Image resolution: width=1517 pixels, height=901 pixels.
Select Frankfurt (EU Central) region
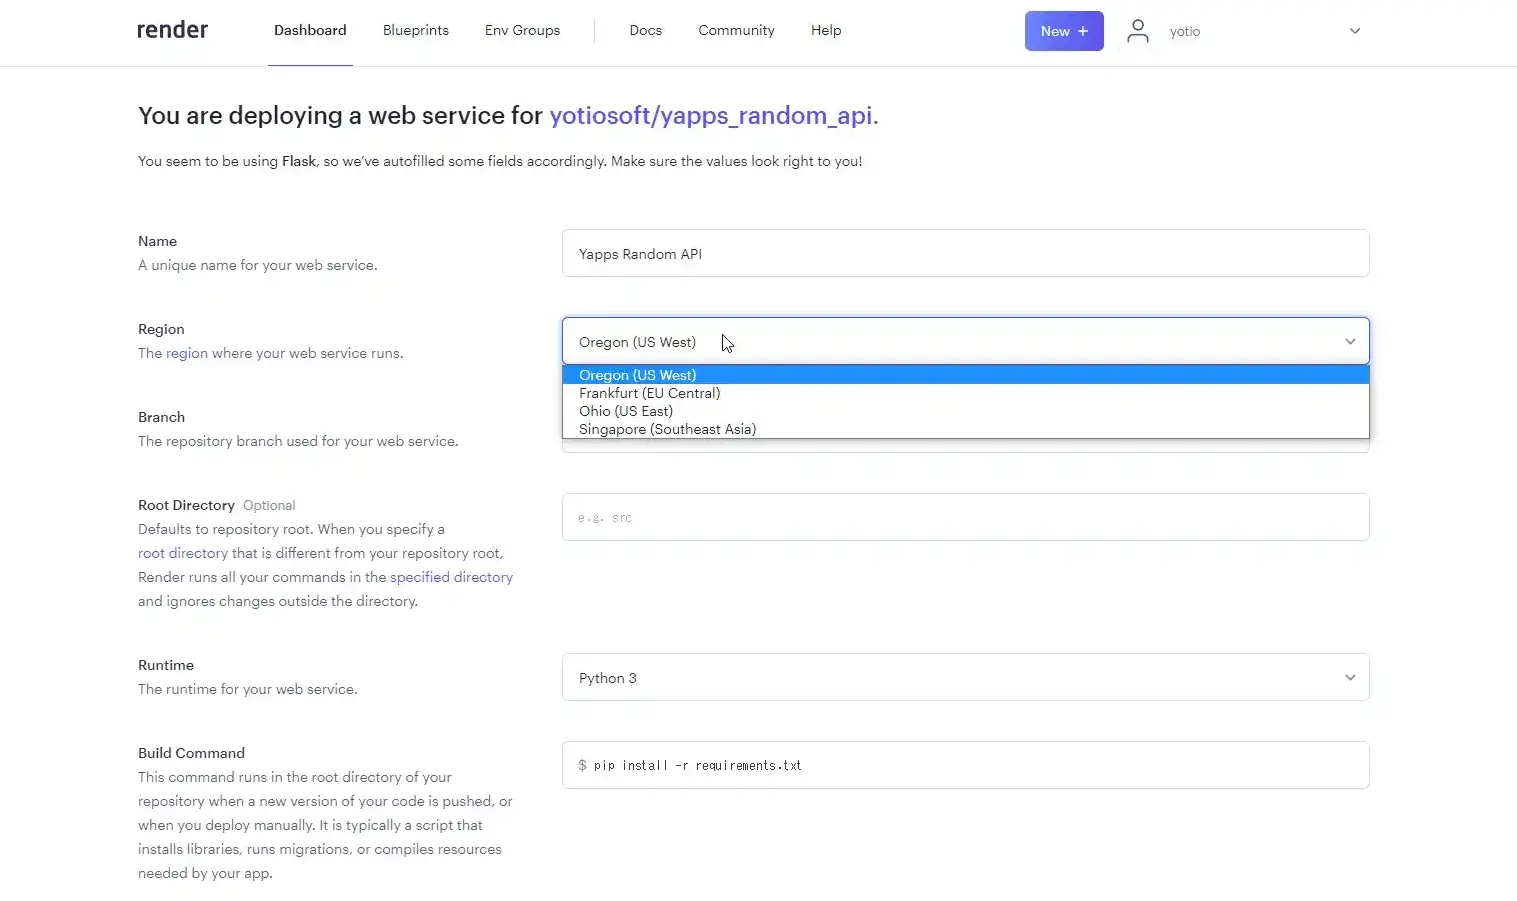pos(965,393)
